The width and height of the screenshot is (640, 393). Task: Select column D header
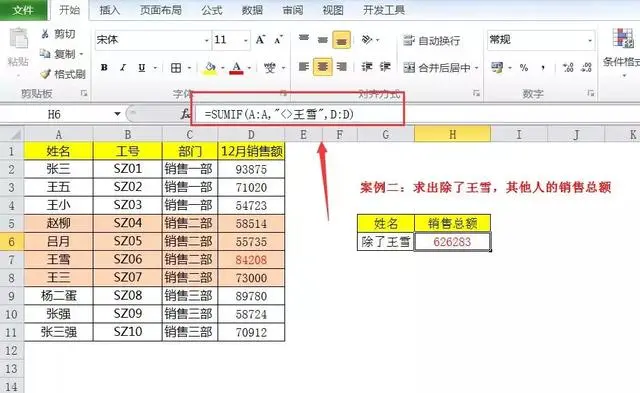(x=251, y=134)
